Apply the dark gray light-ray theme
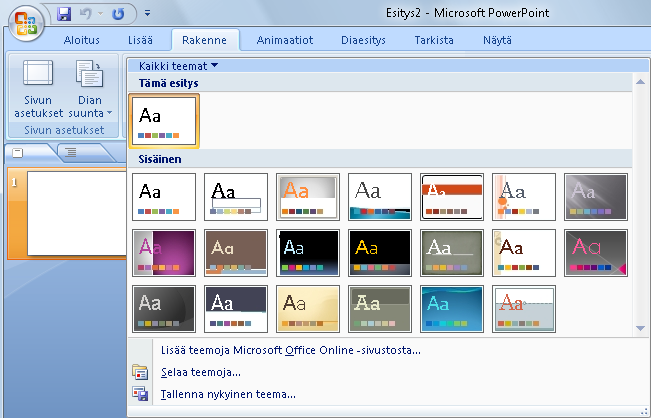The width and height of the screenshot is (651, 418). tap(596, 197)
